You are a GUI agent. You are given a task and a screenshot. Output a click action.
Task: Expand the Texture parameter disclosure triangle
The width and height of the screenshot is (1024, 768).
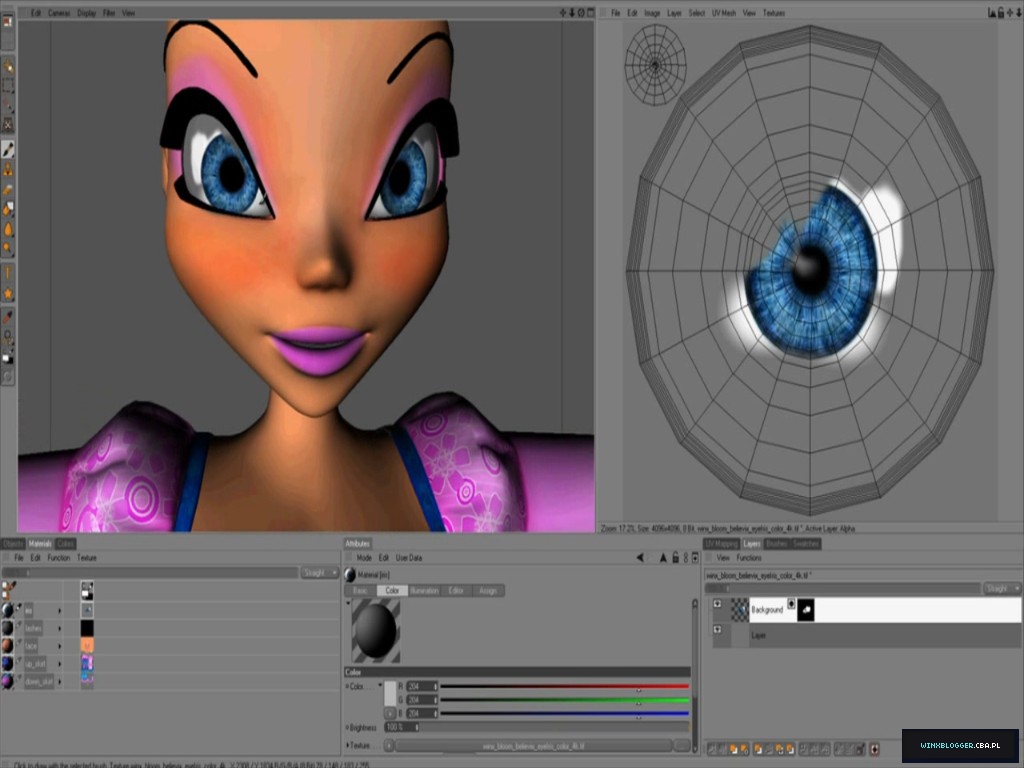pos(347,745)
